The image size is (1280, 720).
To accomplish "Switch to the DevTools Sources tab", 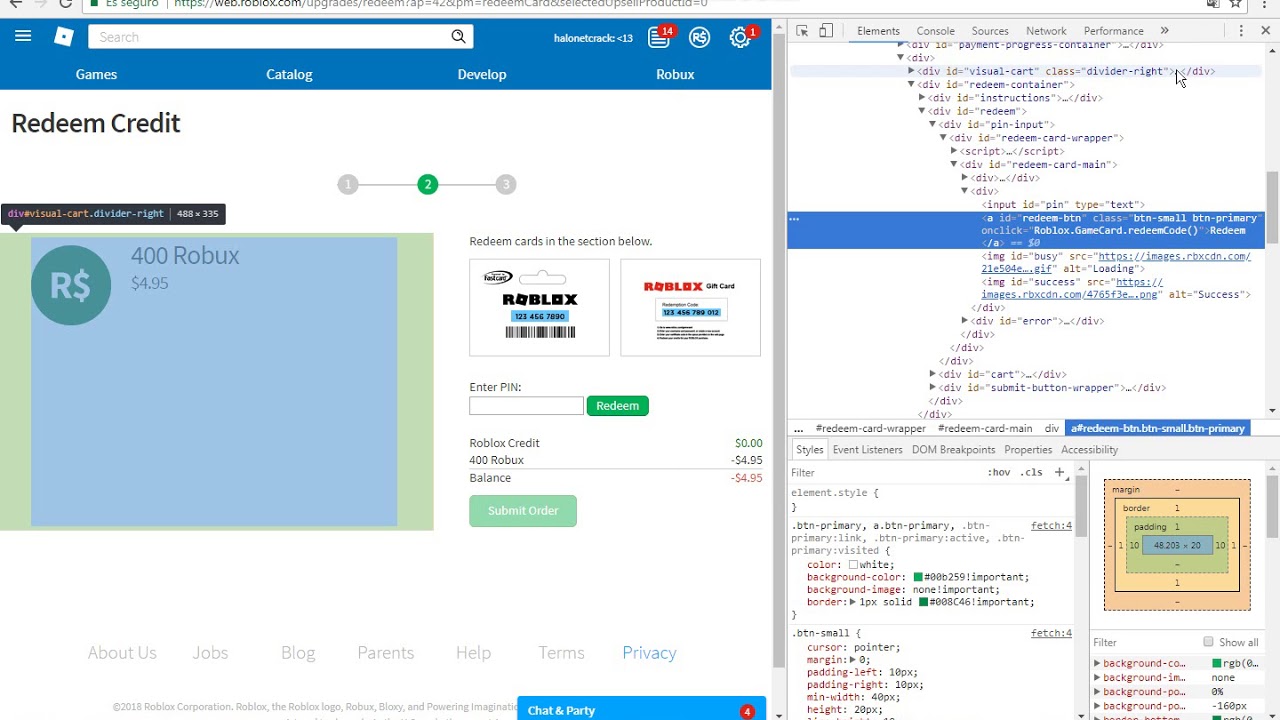I will click(x=990, y=31).
